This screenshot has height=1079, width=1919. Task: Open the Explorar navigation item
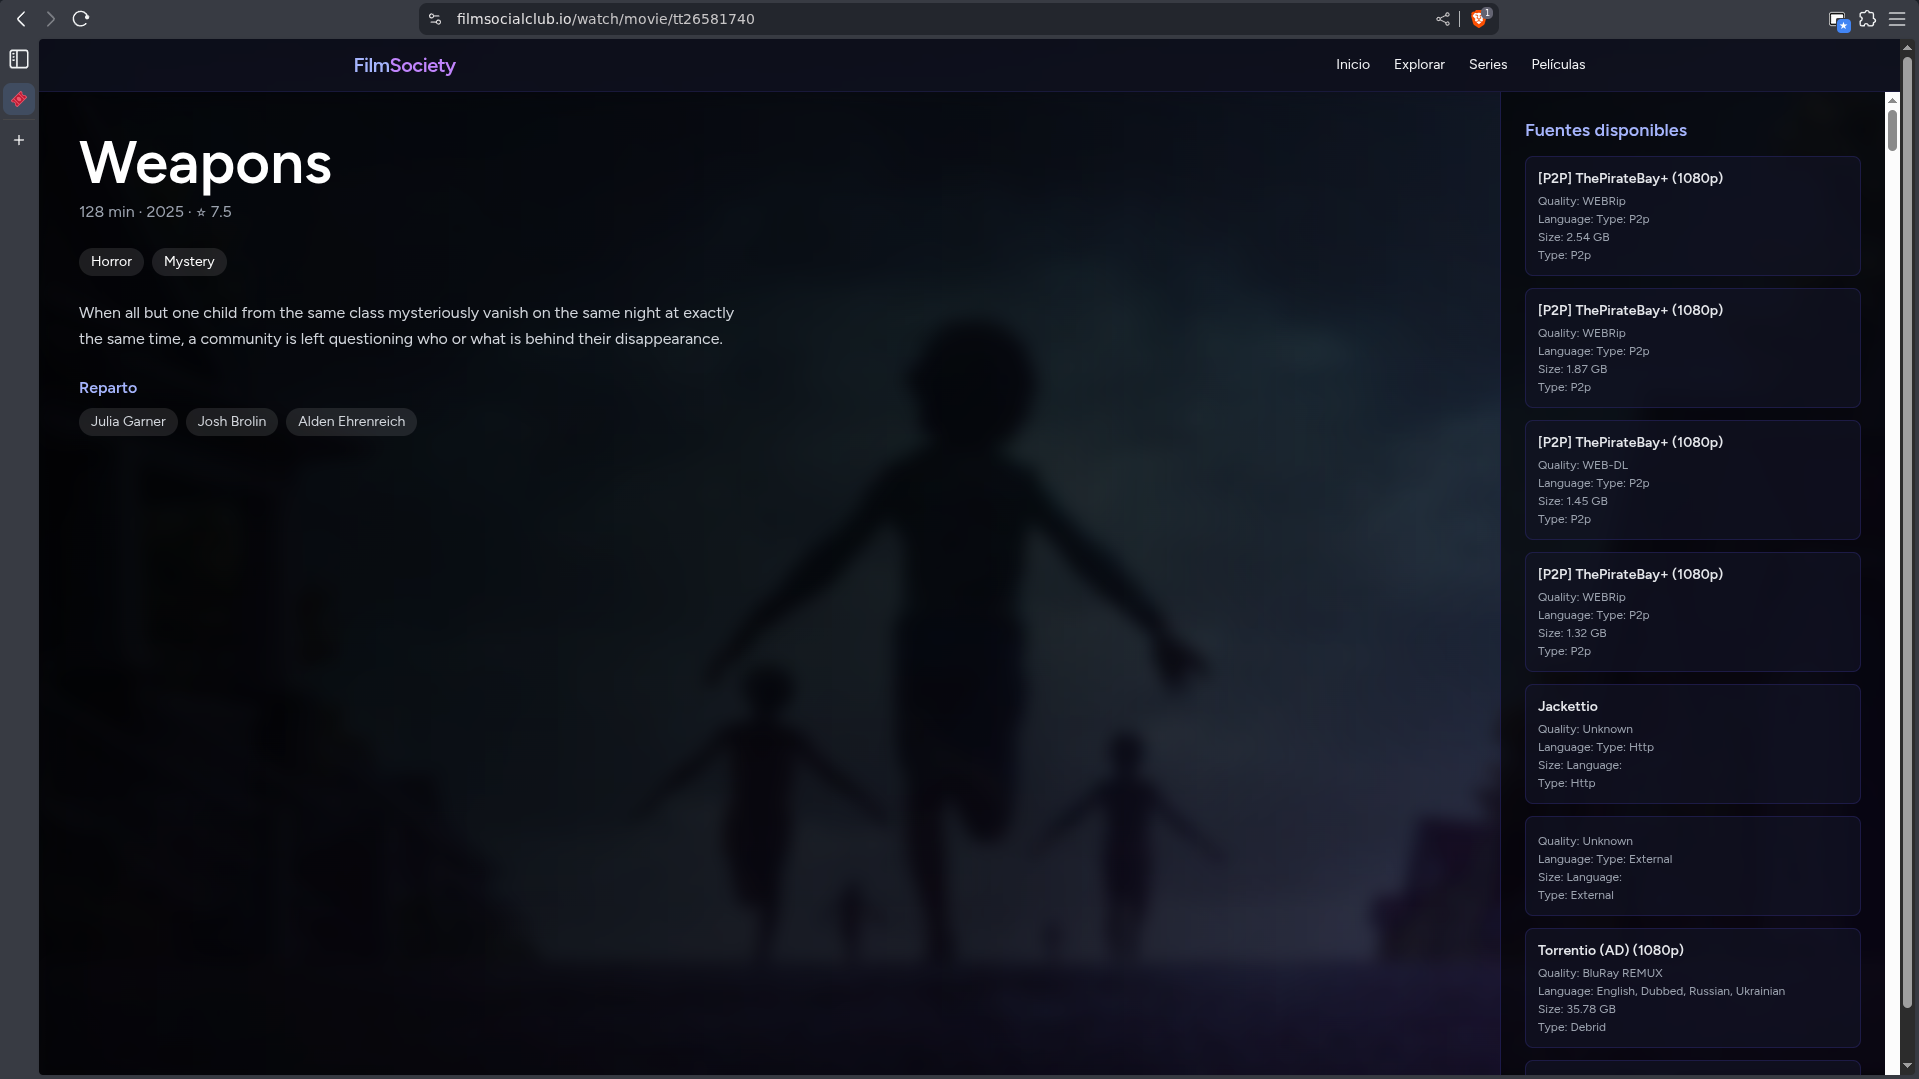[x=1418, y=65]
